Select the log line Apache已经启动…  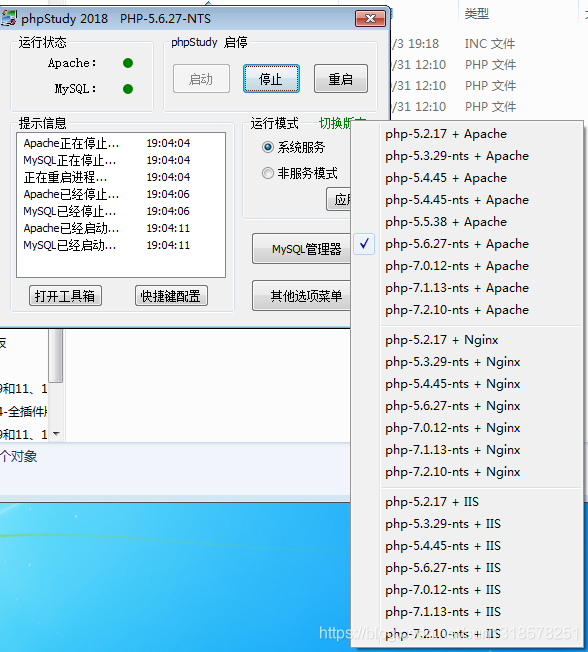click(x=106, y=229)
